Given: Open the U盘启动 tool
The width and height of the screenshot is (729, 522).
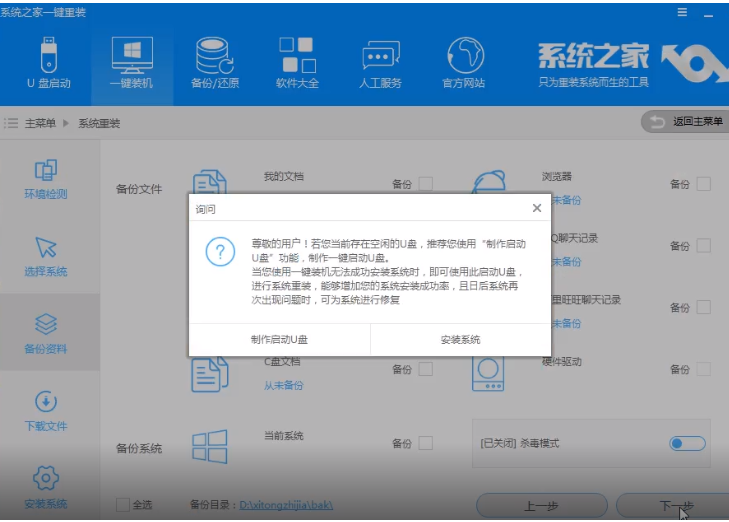Looking at the screenshot, I should tap(48, 63).
